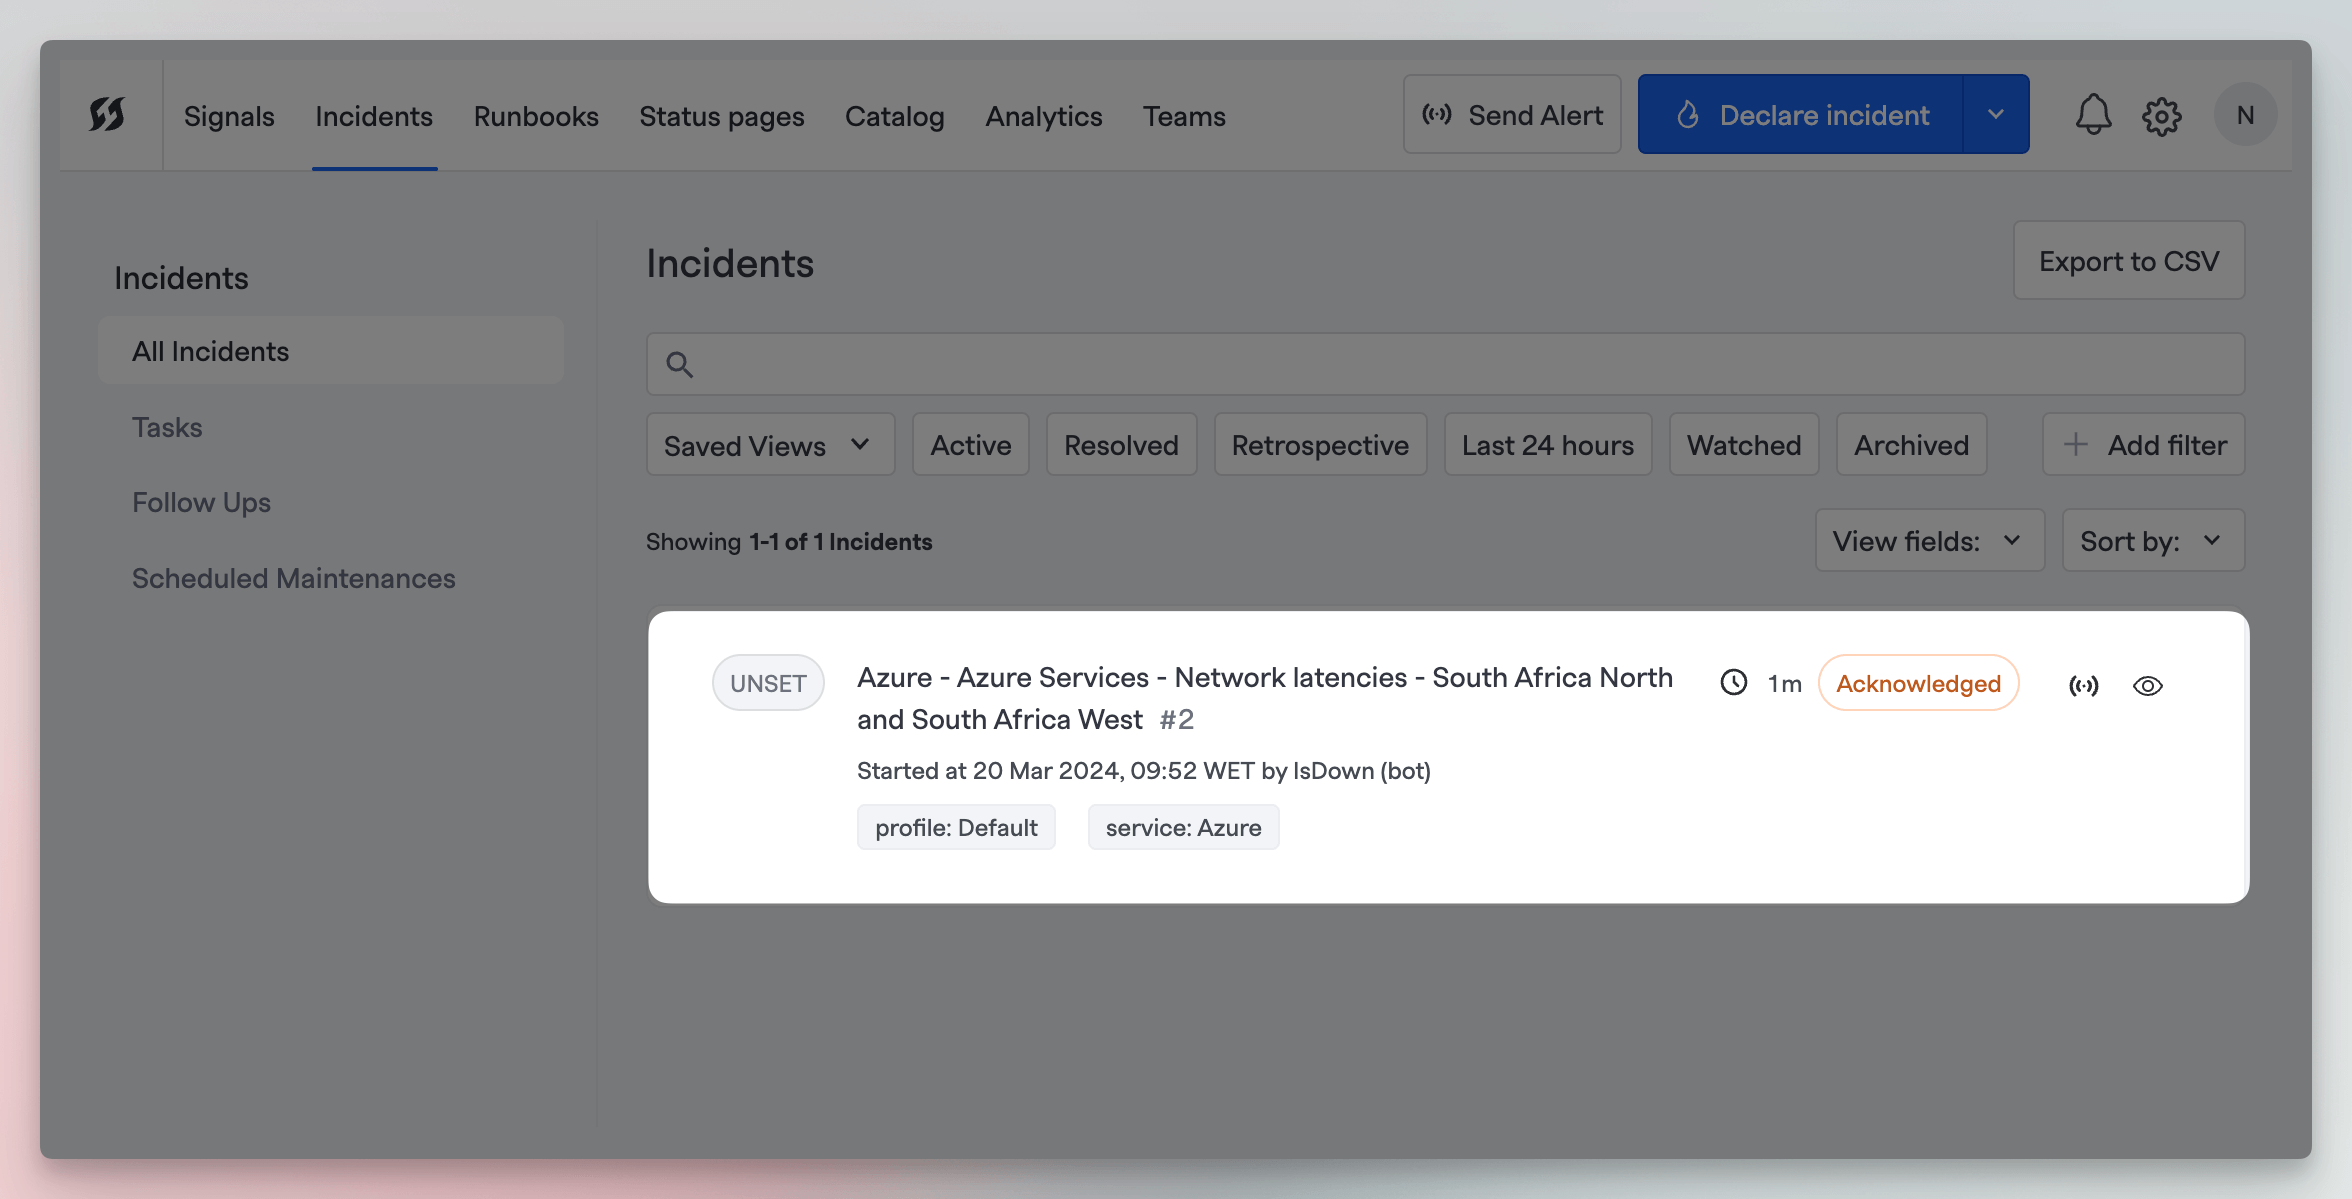This screenshot has width=2352, height=1199.
Task: Expand Declare incident dropdown arrow
Action: click(x=1996, y=114)
